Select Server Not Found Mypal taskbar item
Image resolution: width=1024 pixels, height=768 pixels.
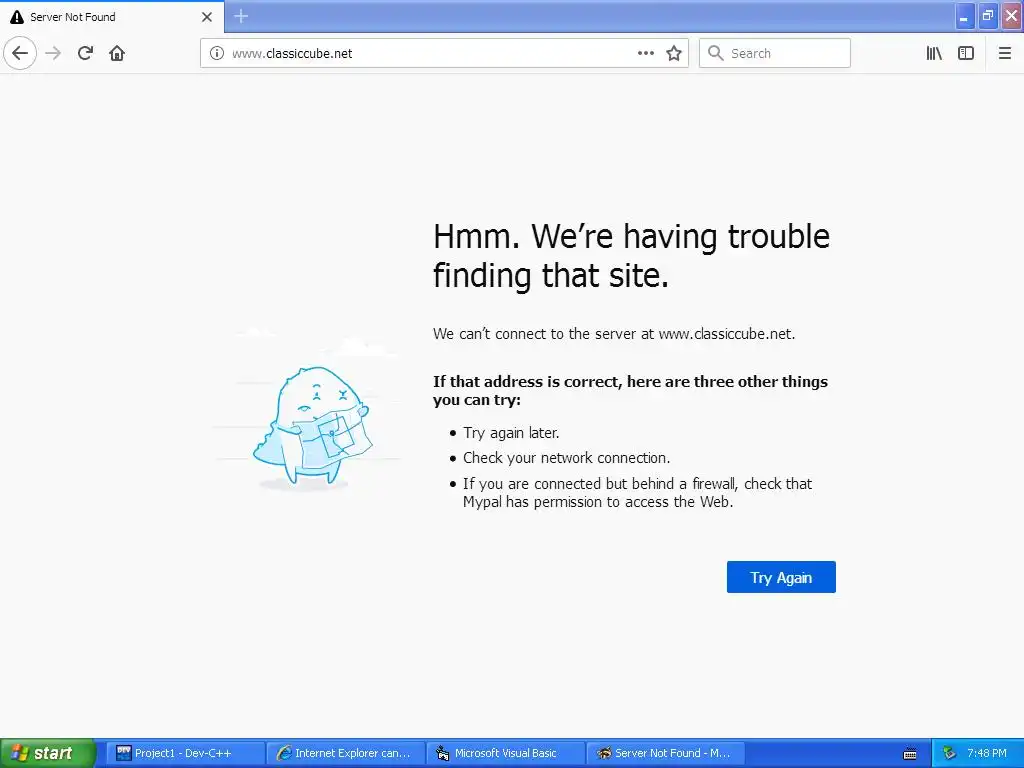[x=665, y=753]
